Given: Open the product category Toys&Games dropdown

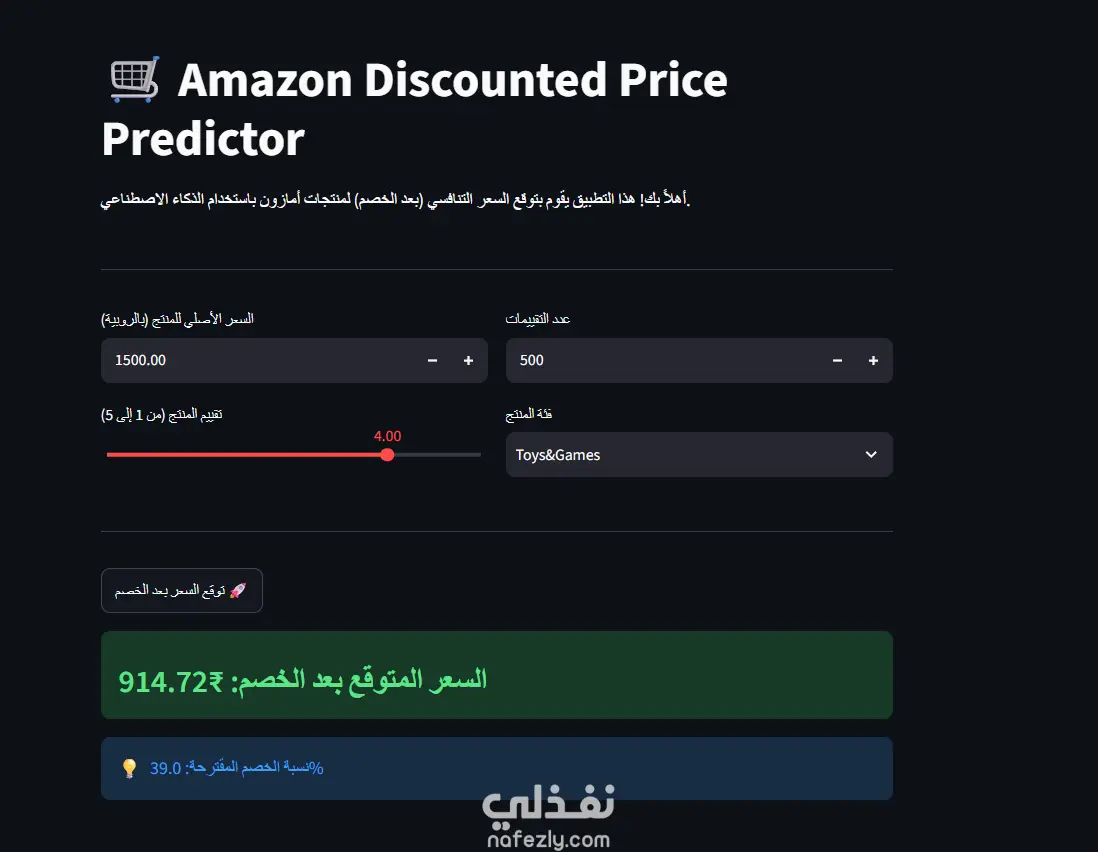Looking at the screenshot, I should coord(699,454).
